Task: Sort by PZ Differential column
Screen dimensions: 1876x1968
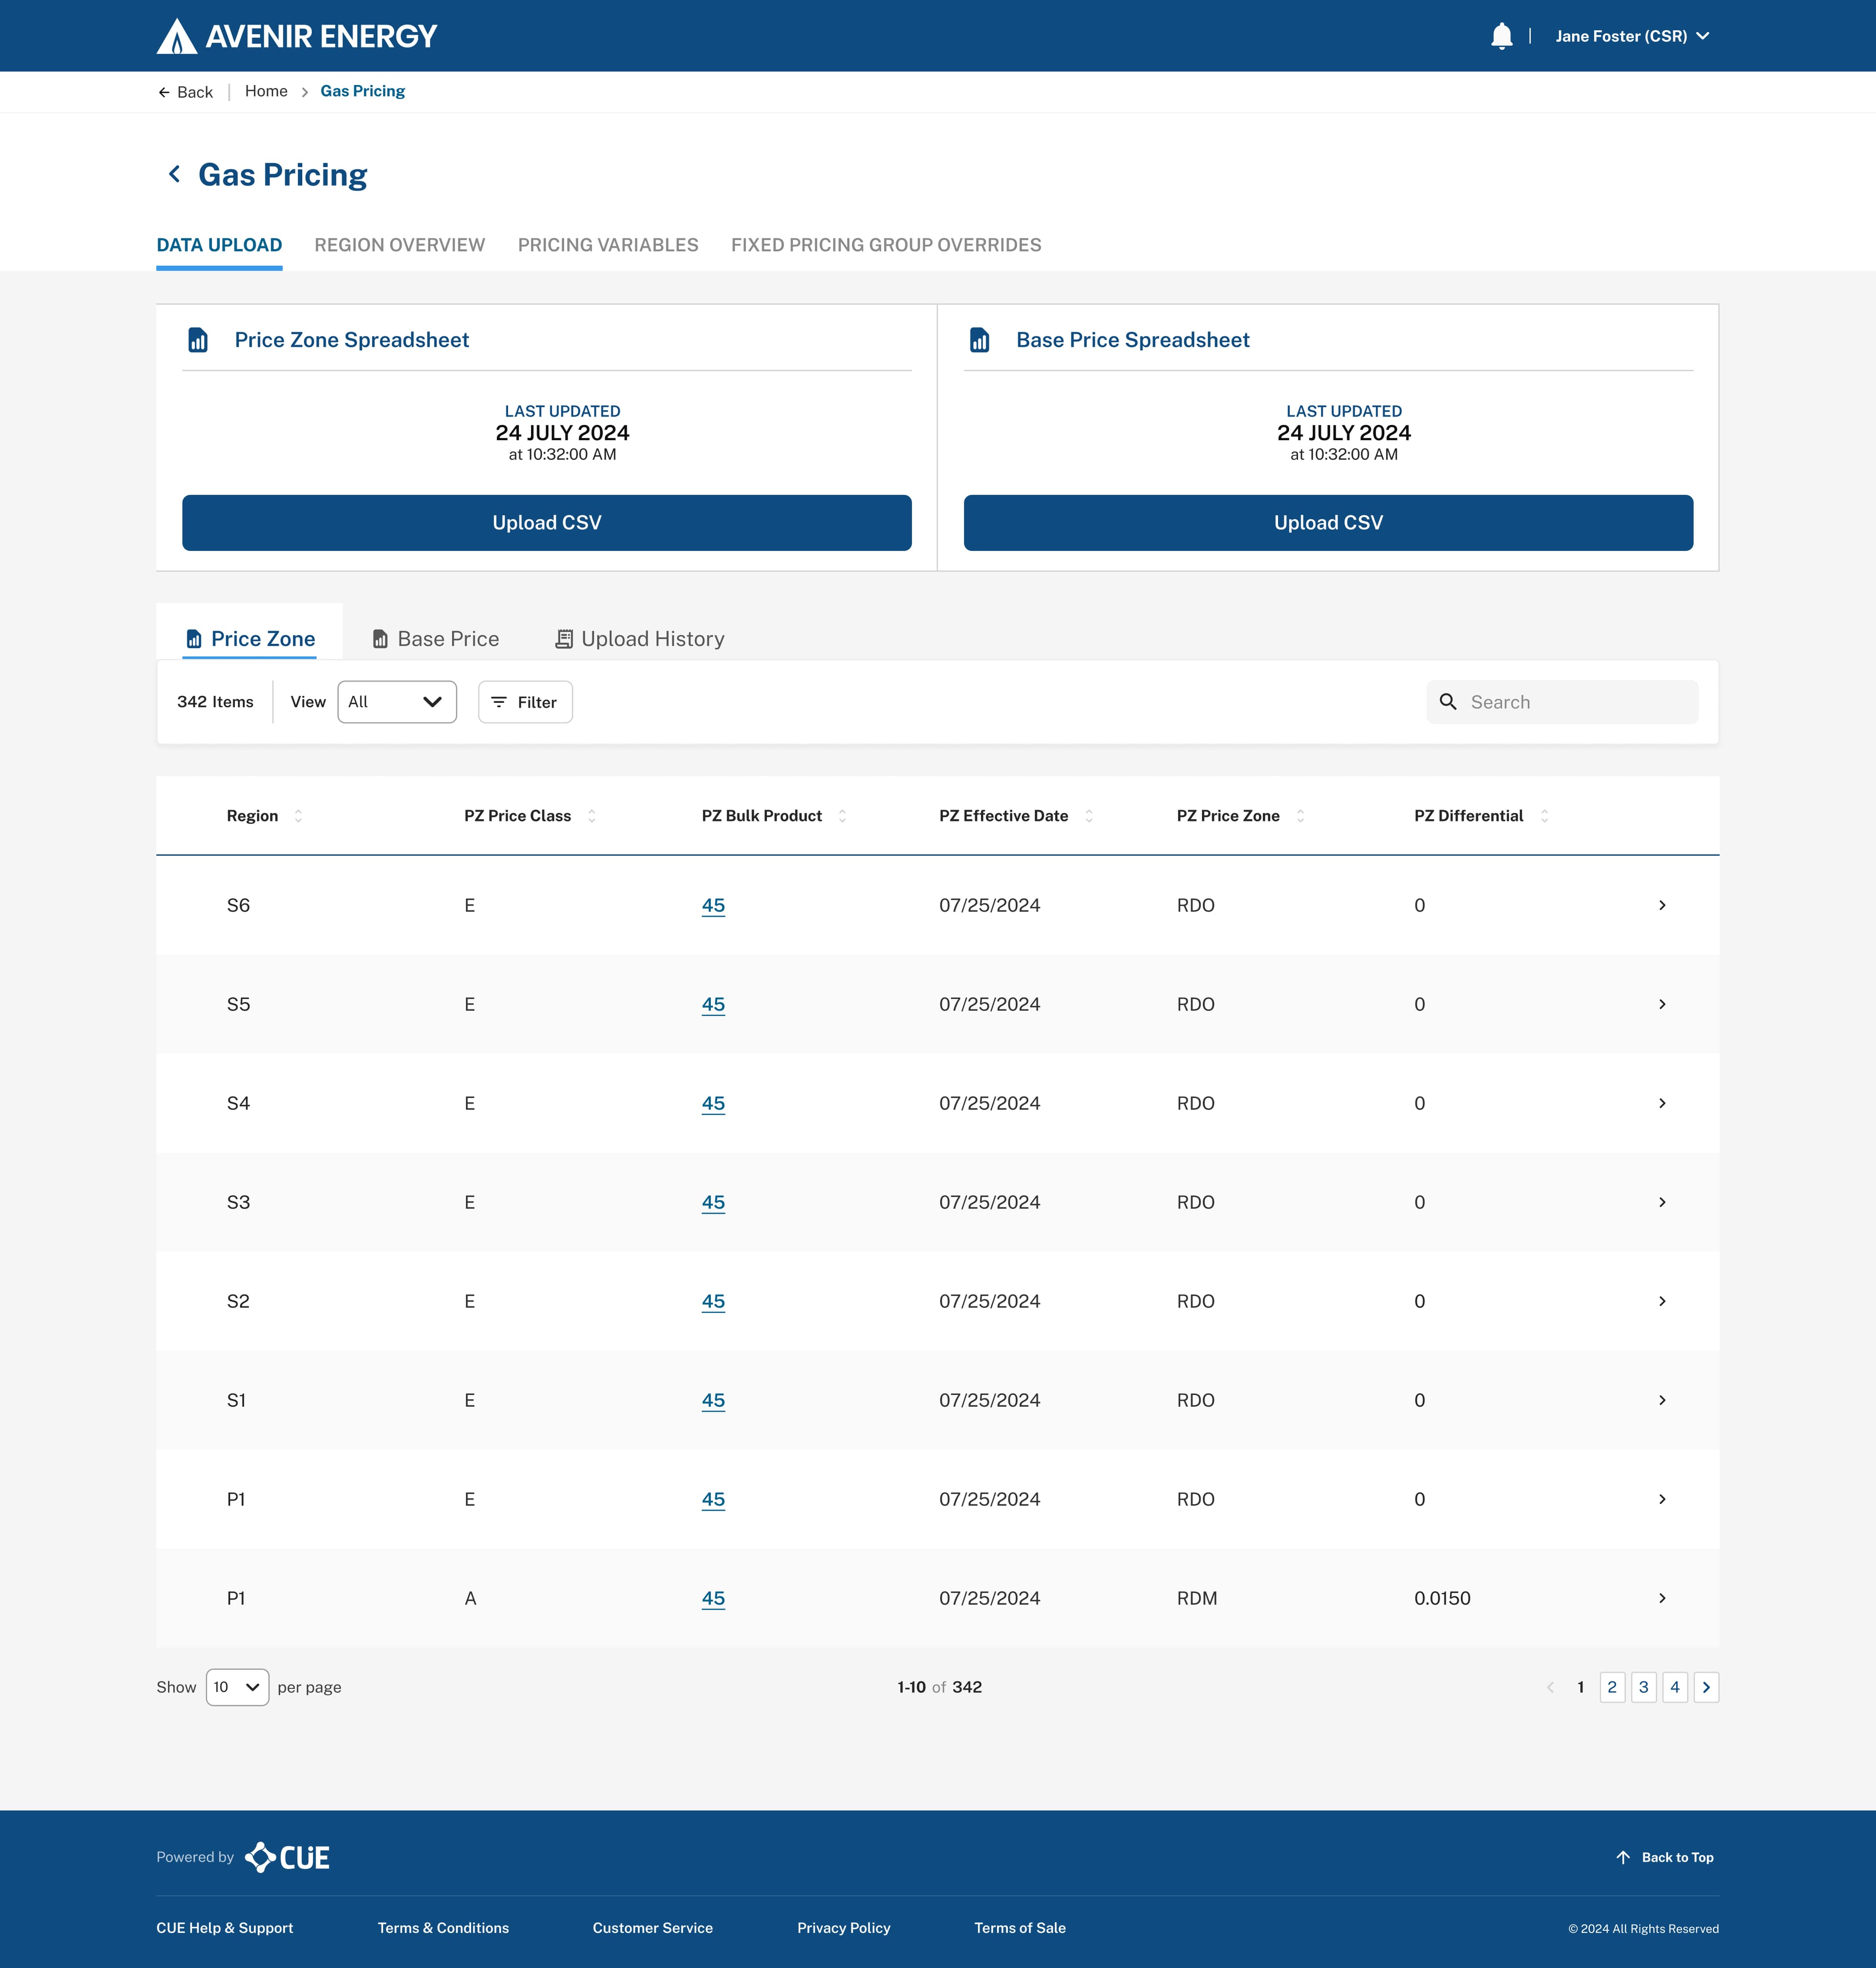Action: click(x=1544, y=816)
